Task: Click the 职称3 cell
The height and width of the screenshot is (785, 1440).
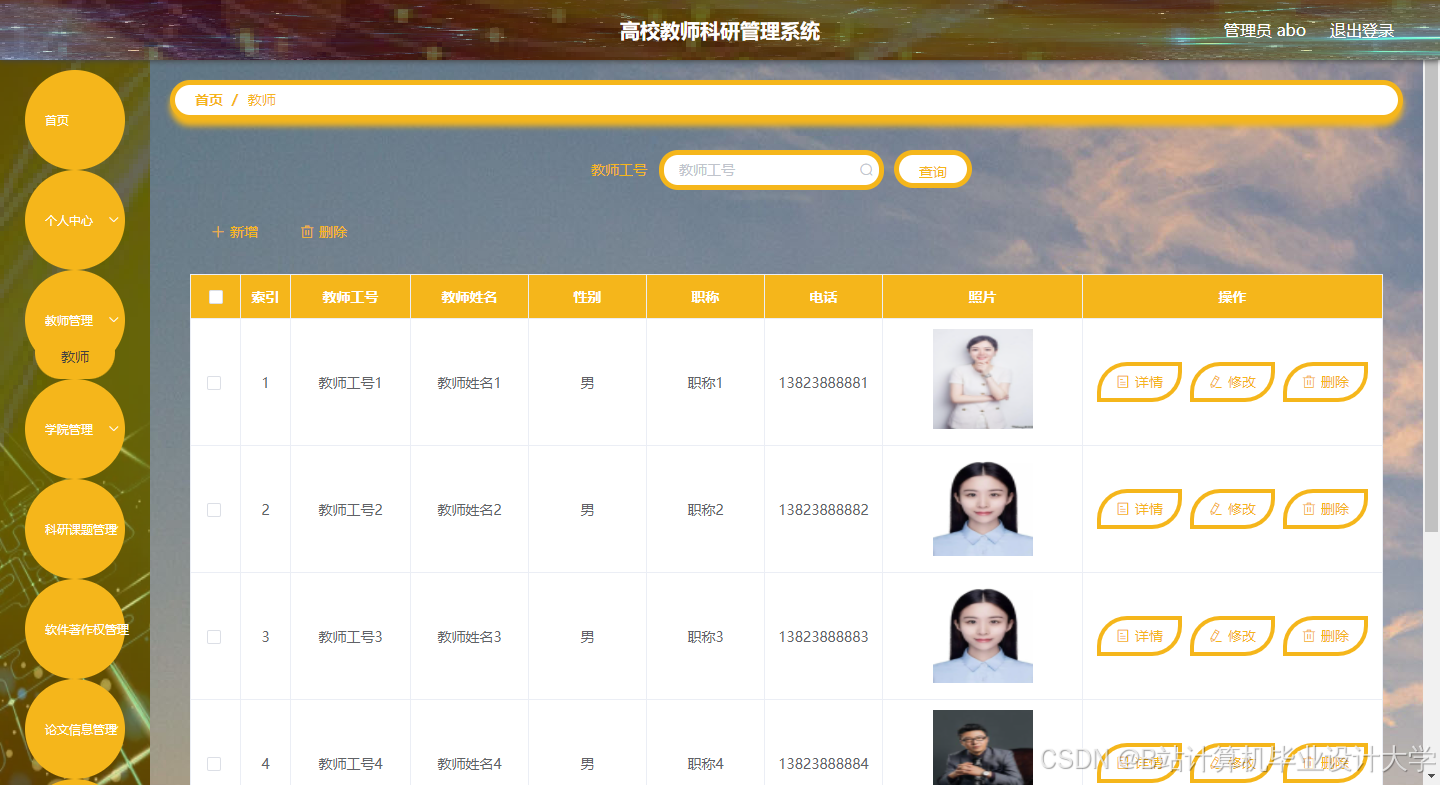Action: tap(705, 637)
